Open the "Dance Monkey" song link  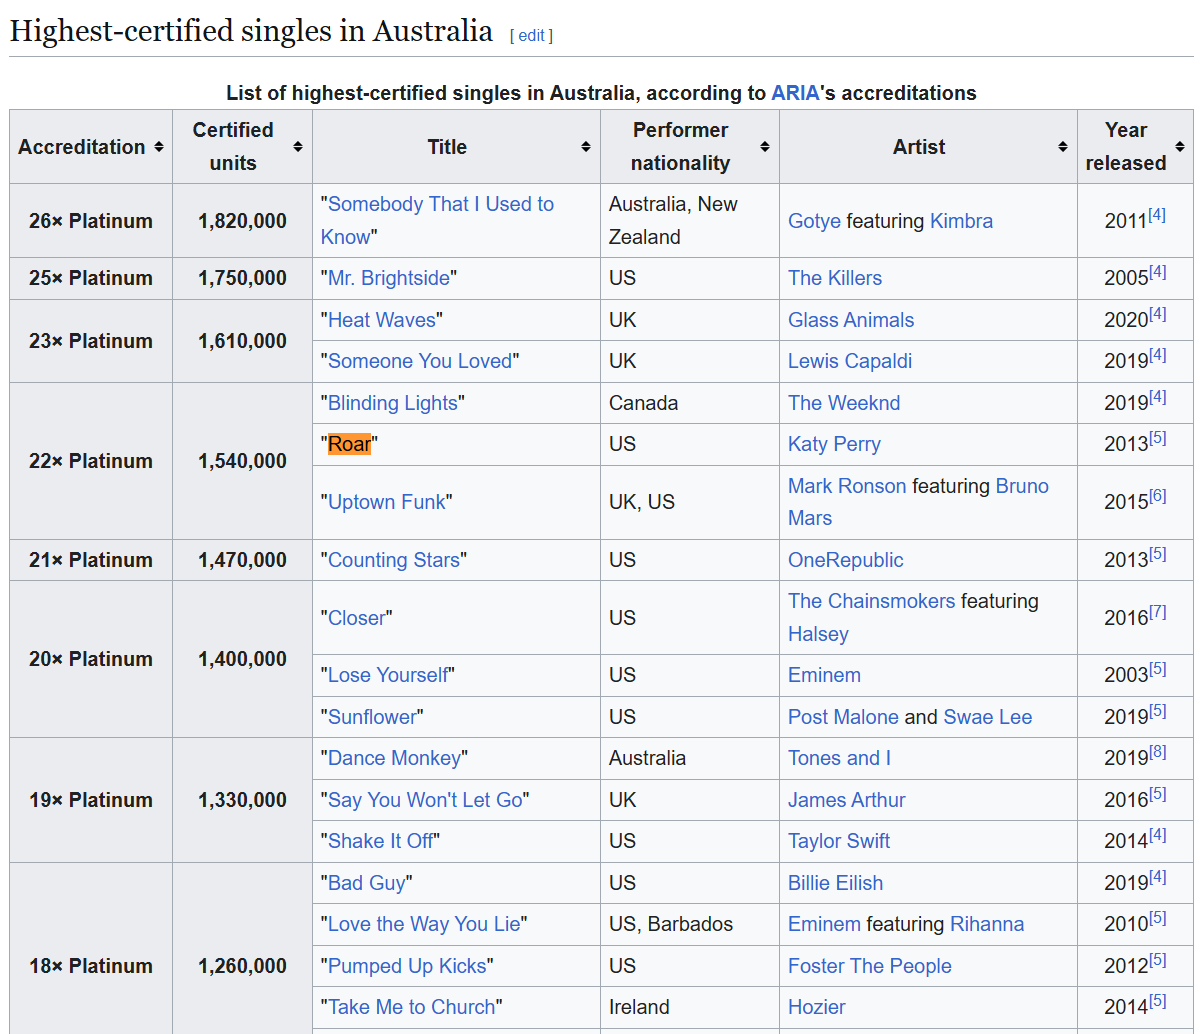coord(394,758)
